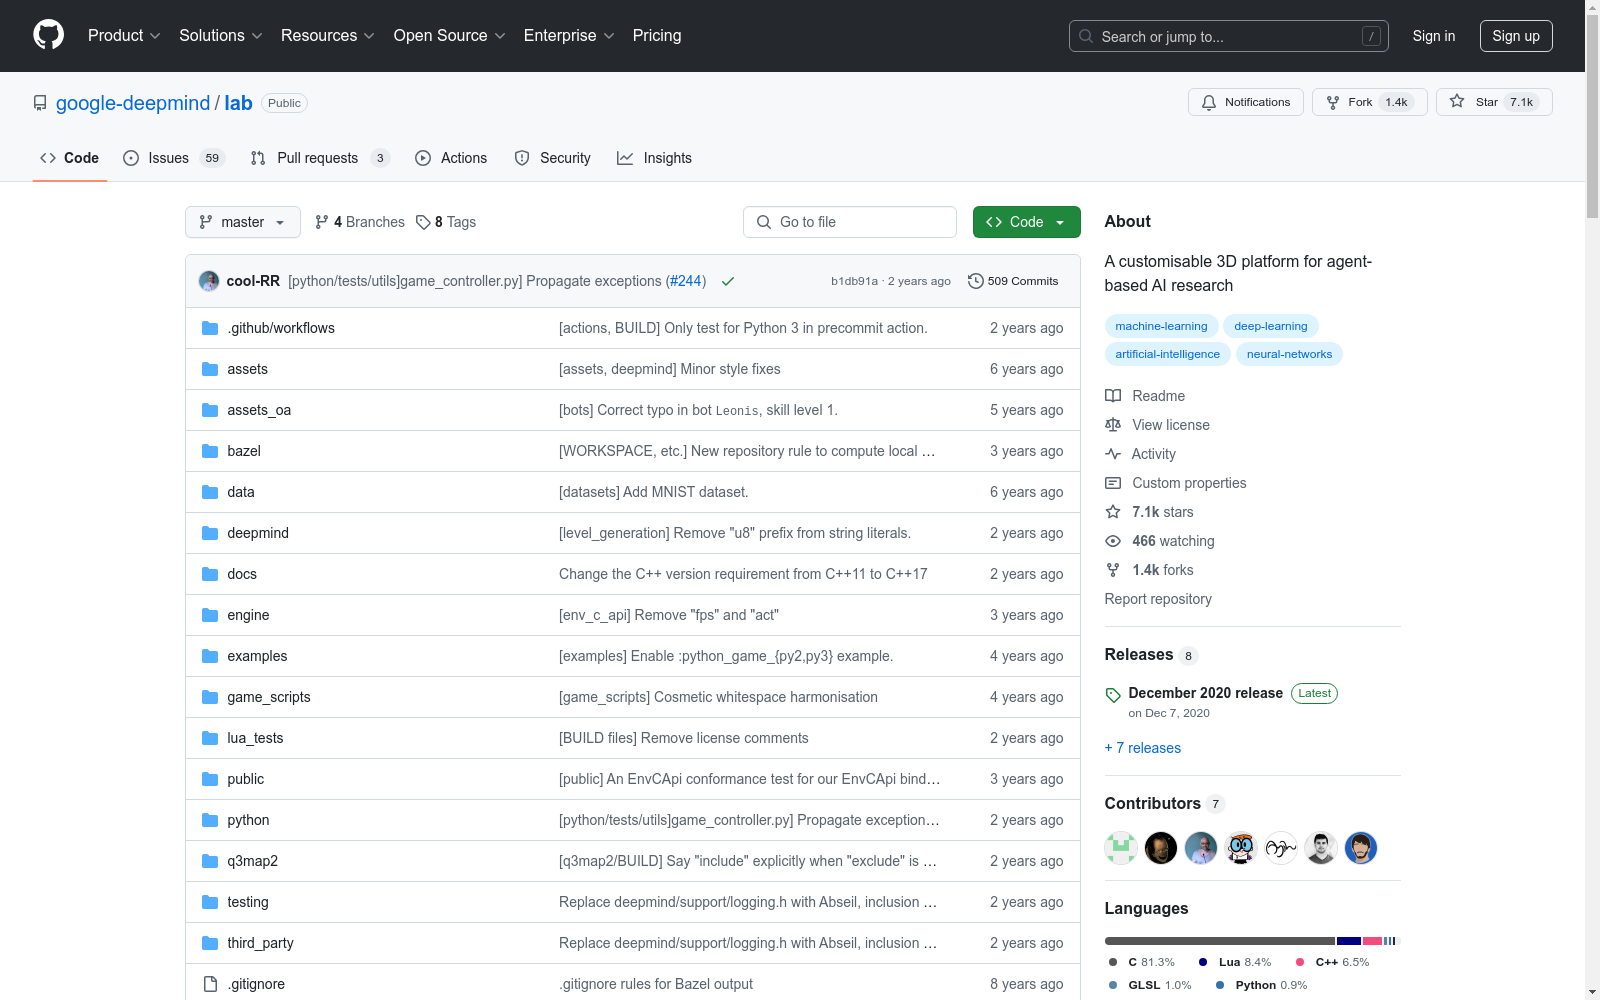1600x1000 pixels.
Task: Expand the Product menu
Action: tap(124, 36)
